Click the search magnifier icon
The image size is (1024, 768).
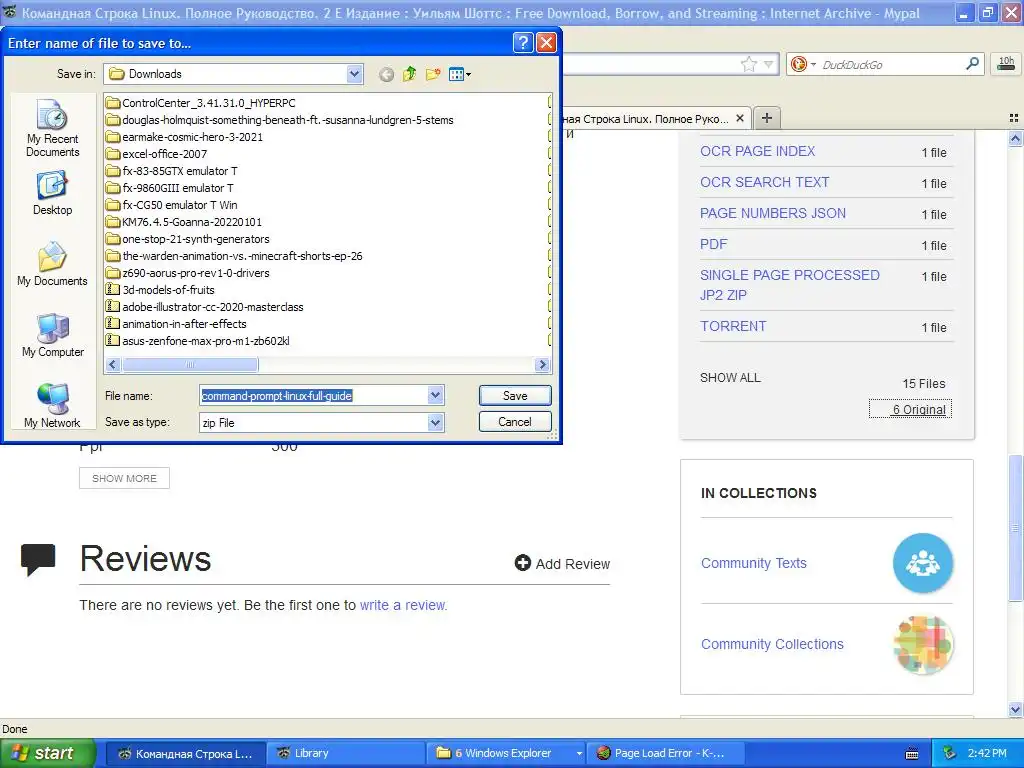point(972,63)
